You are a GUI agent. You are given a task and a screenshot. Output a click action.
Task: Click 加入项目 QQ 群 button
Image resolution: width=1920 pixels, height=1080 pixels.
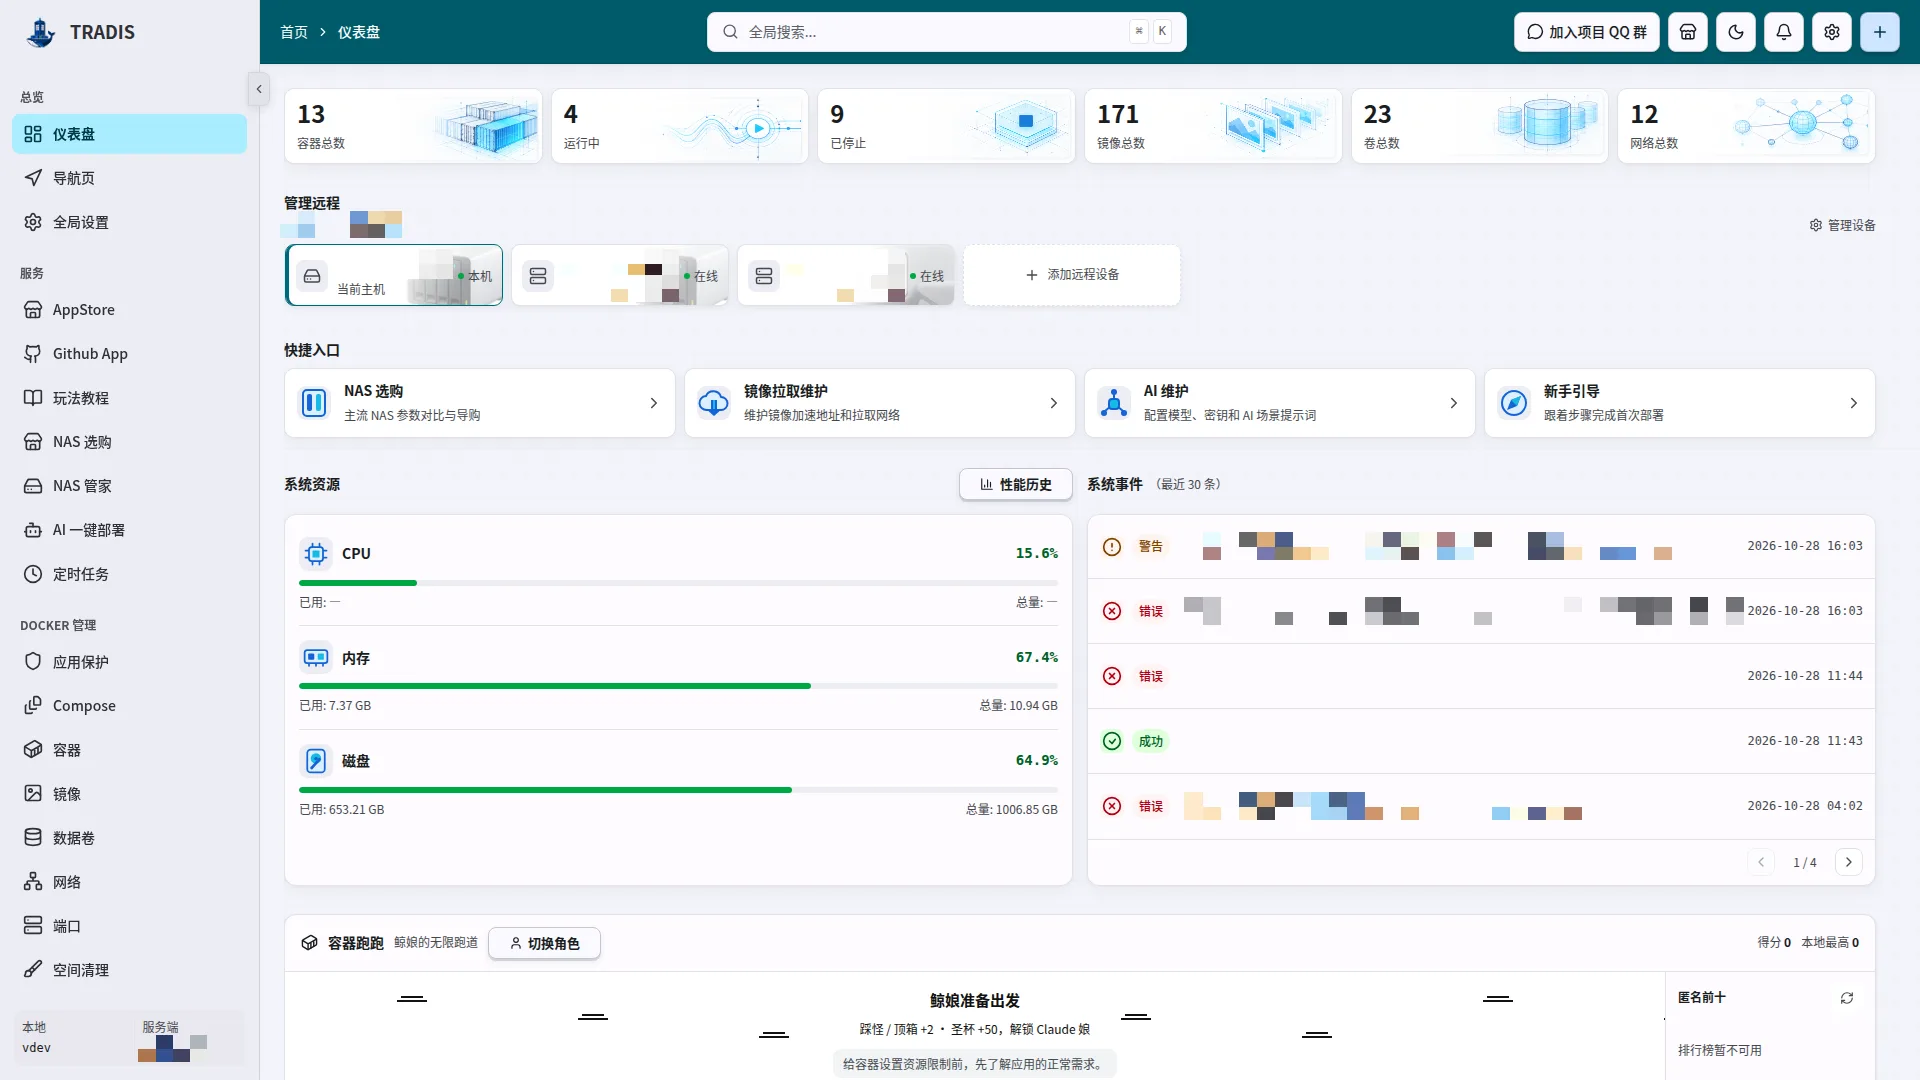click(x=1586, y=32)
